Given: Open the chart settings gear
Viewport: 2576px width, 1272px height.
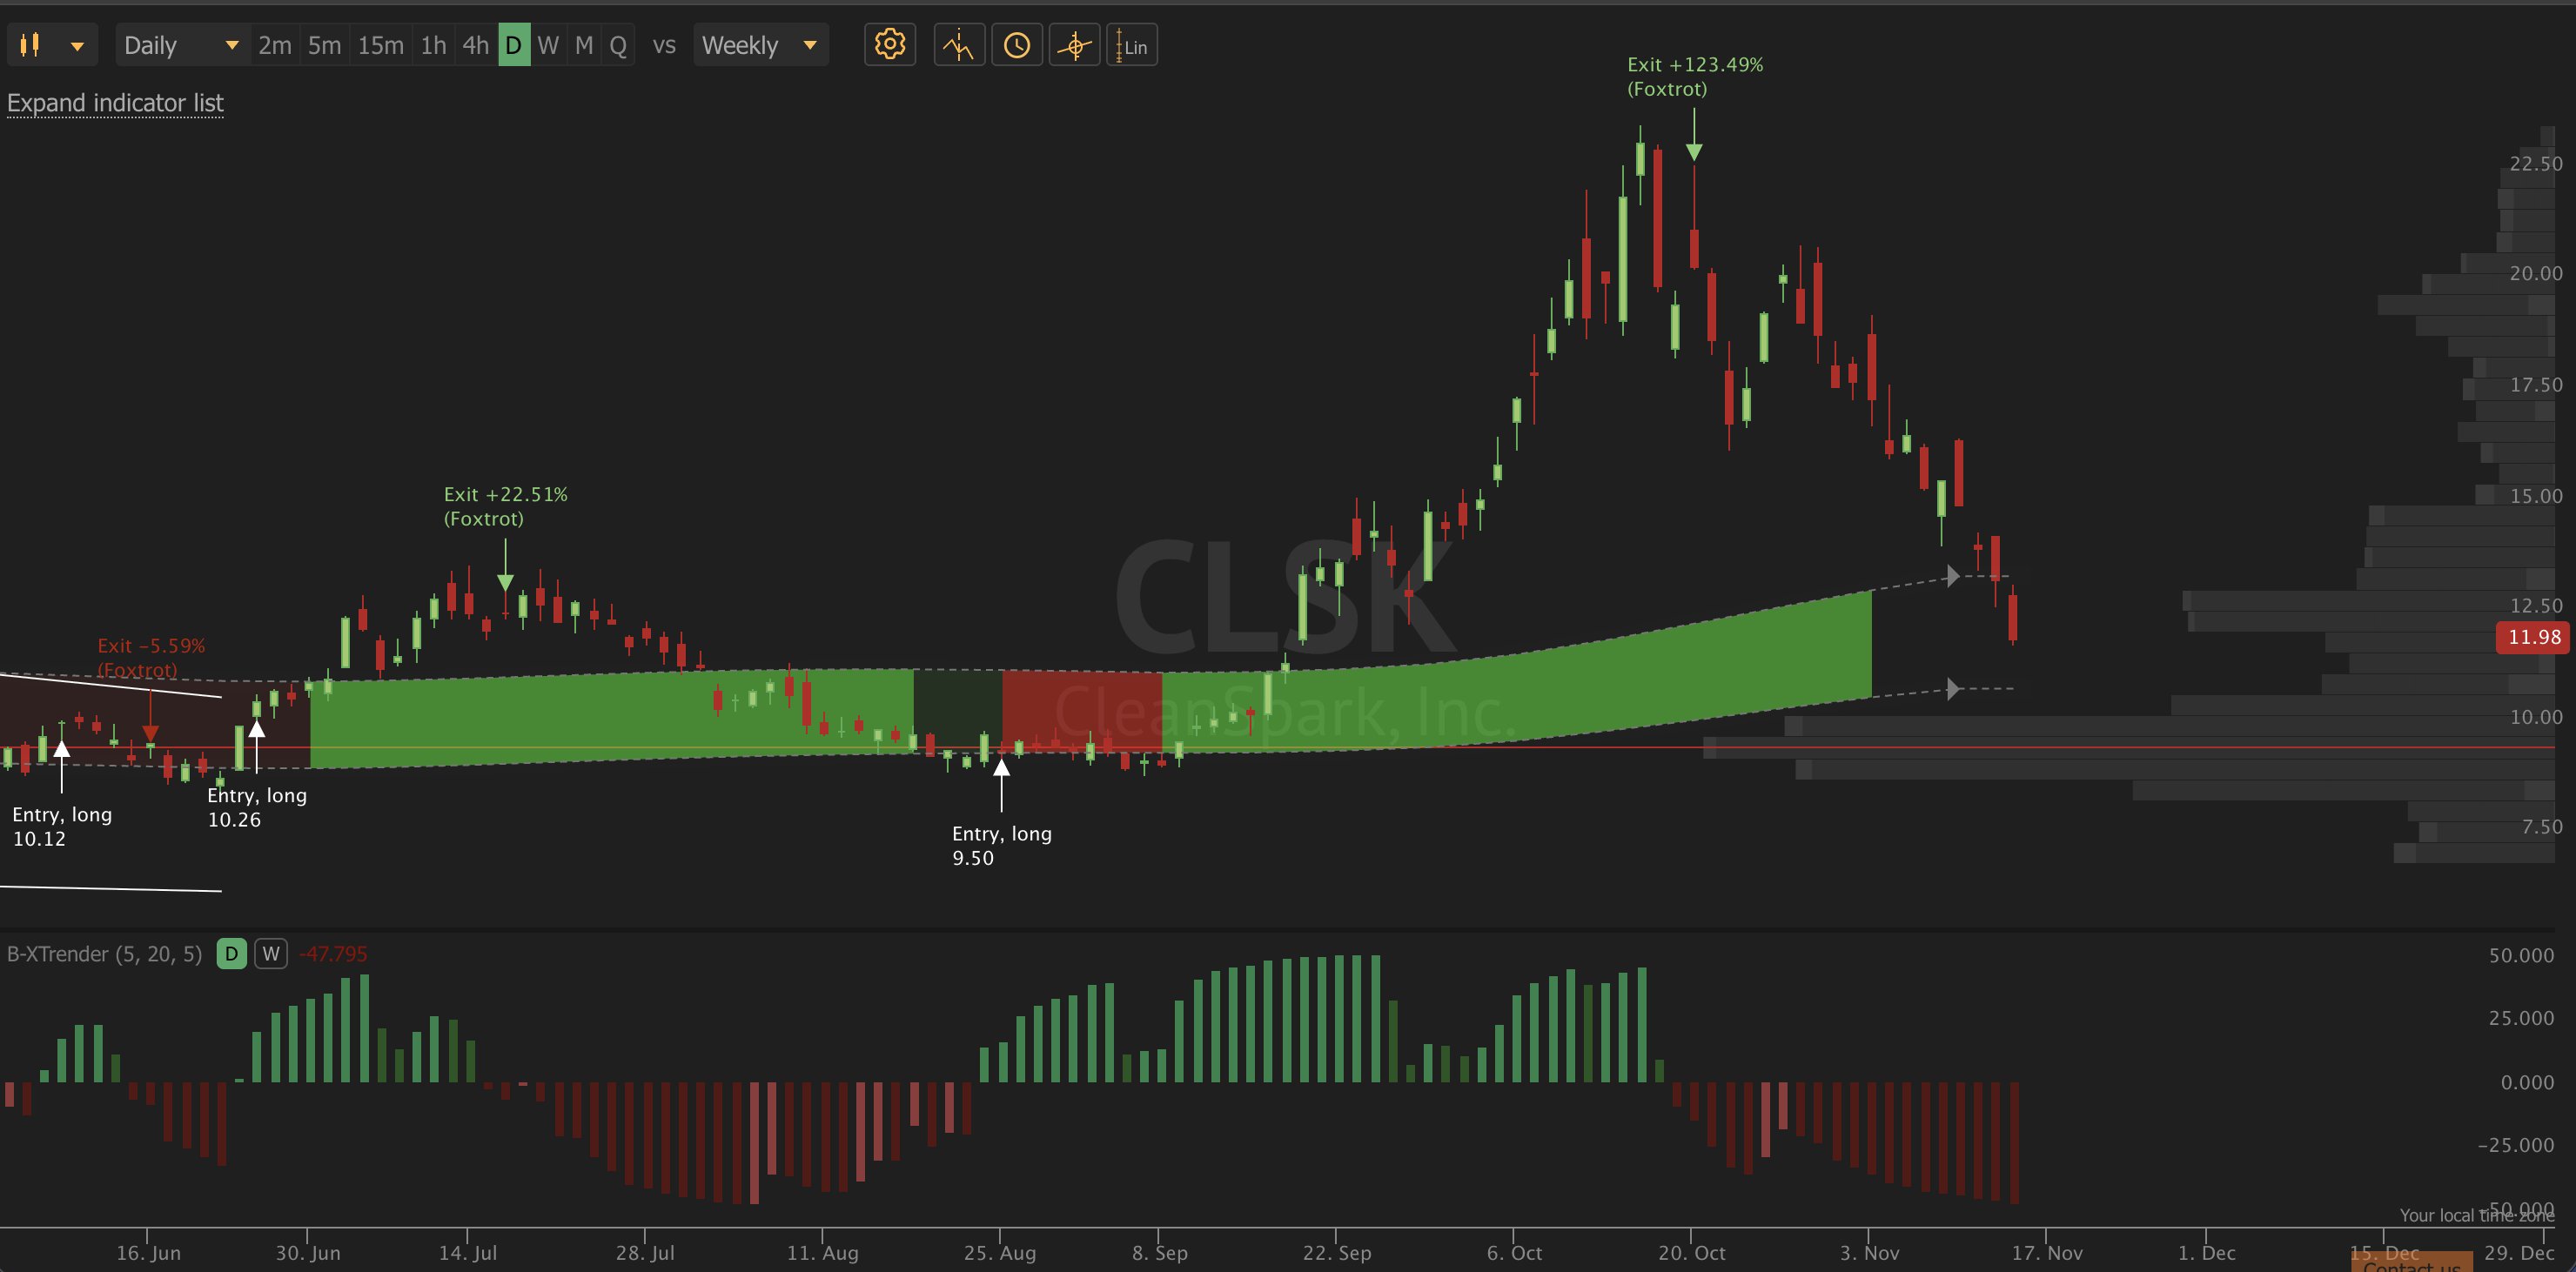Looking at the screenshot, I should click(889, 45).
